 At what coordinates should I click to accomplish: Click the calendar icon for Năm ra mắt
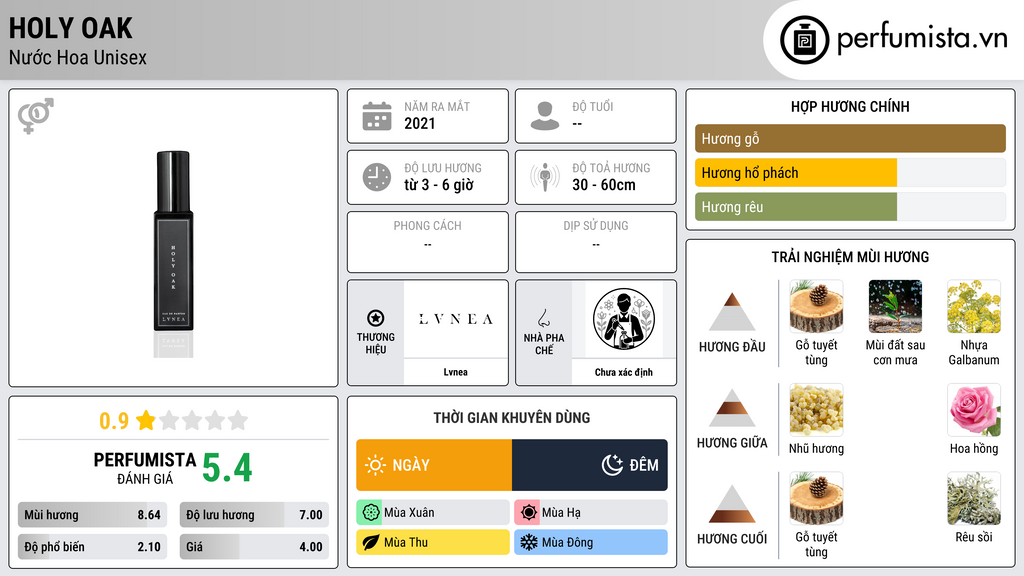(377, 116)
